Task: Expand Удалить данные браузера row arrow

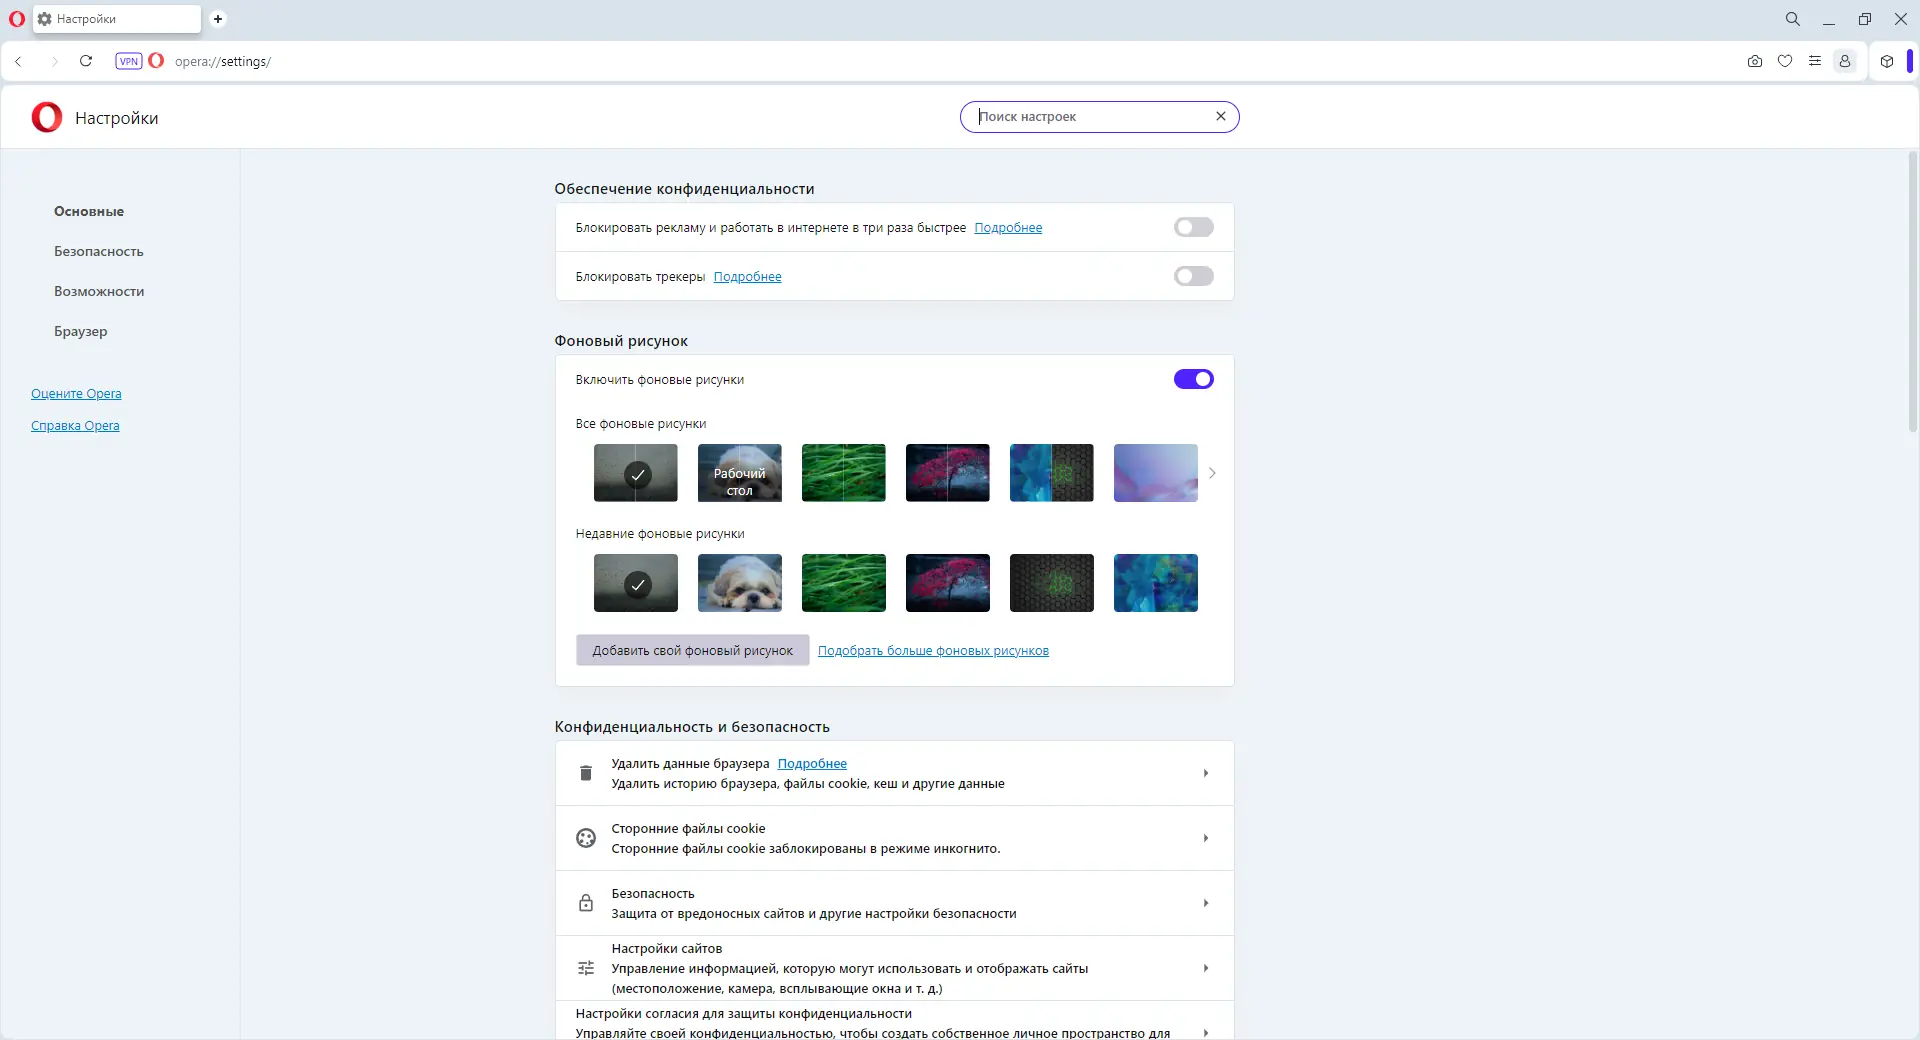Action: point(1206,773)
